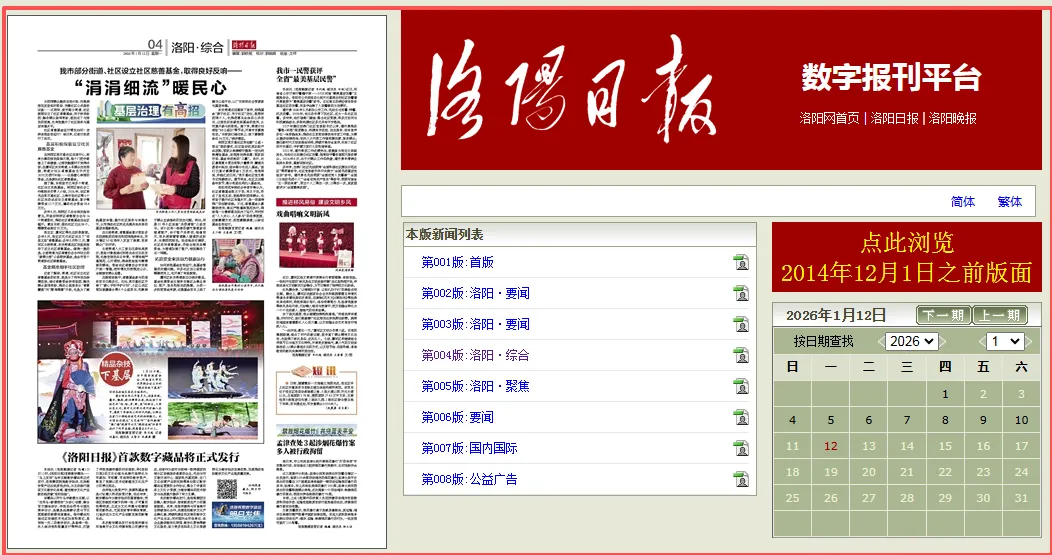
Task: Switch to 洛阳晚报 in the header
Action: (953, 118)
